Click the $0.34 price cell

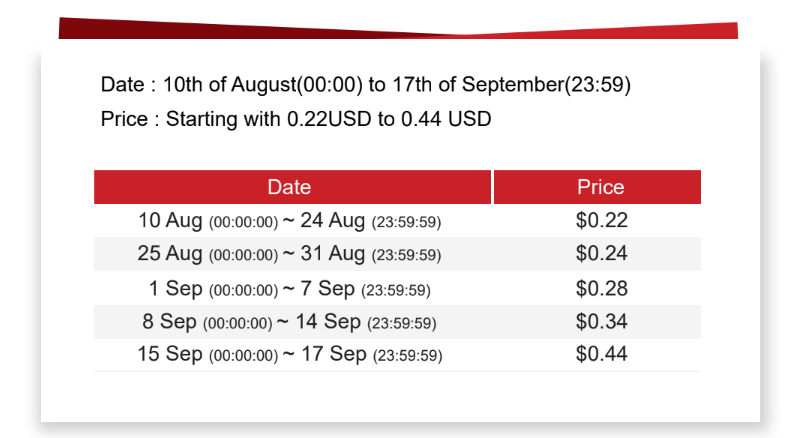click(x=601, y=322)
